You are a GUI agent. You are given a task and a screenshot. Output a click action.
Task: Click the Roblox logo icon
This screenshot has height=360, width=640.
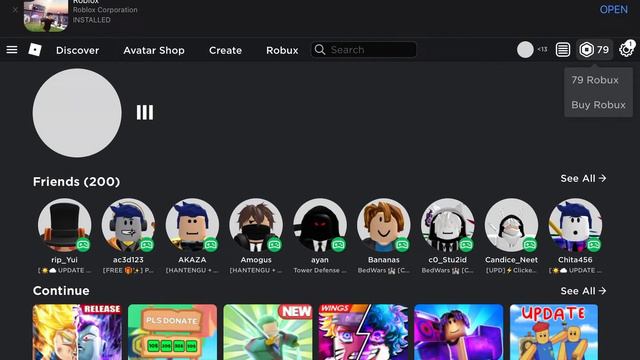(x=35, y=50)
